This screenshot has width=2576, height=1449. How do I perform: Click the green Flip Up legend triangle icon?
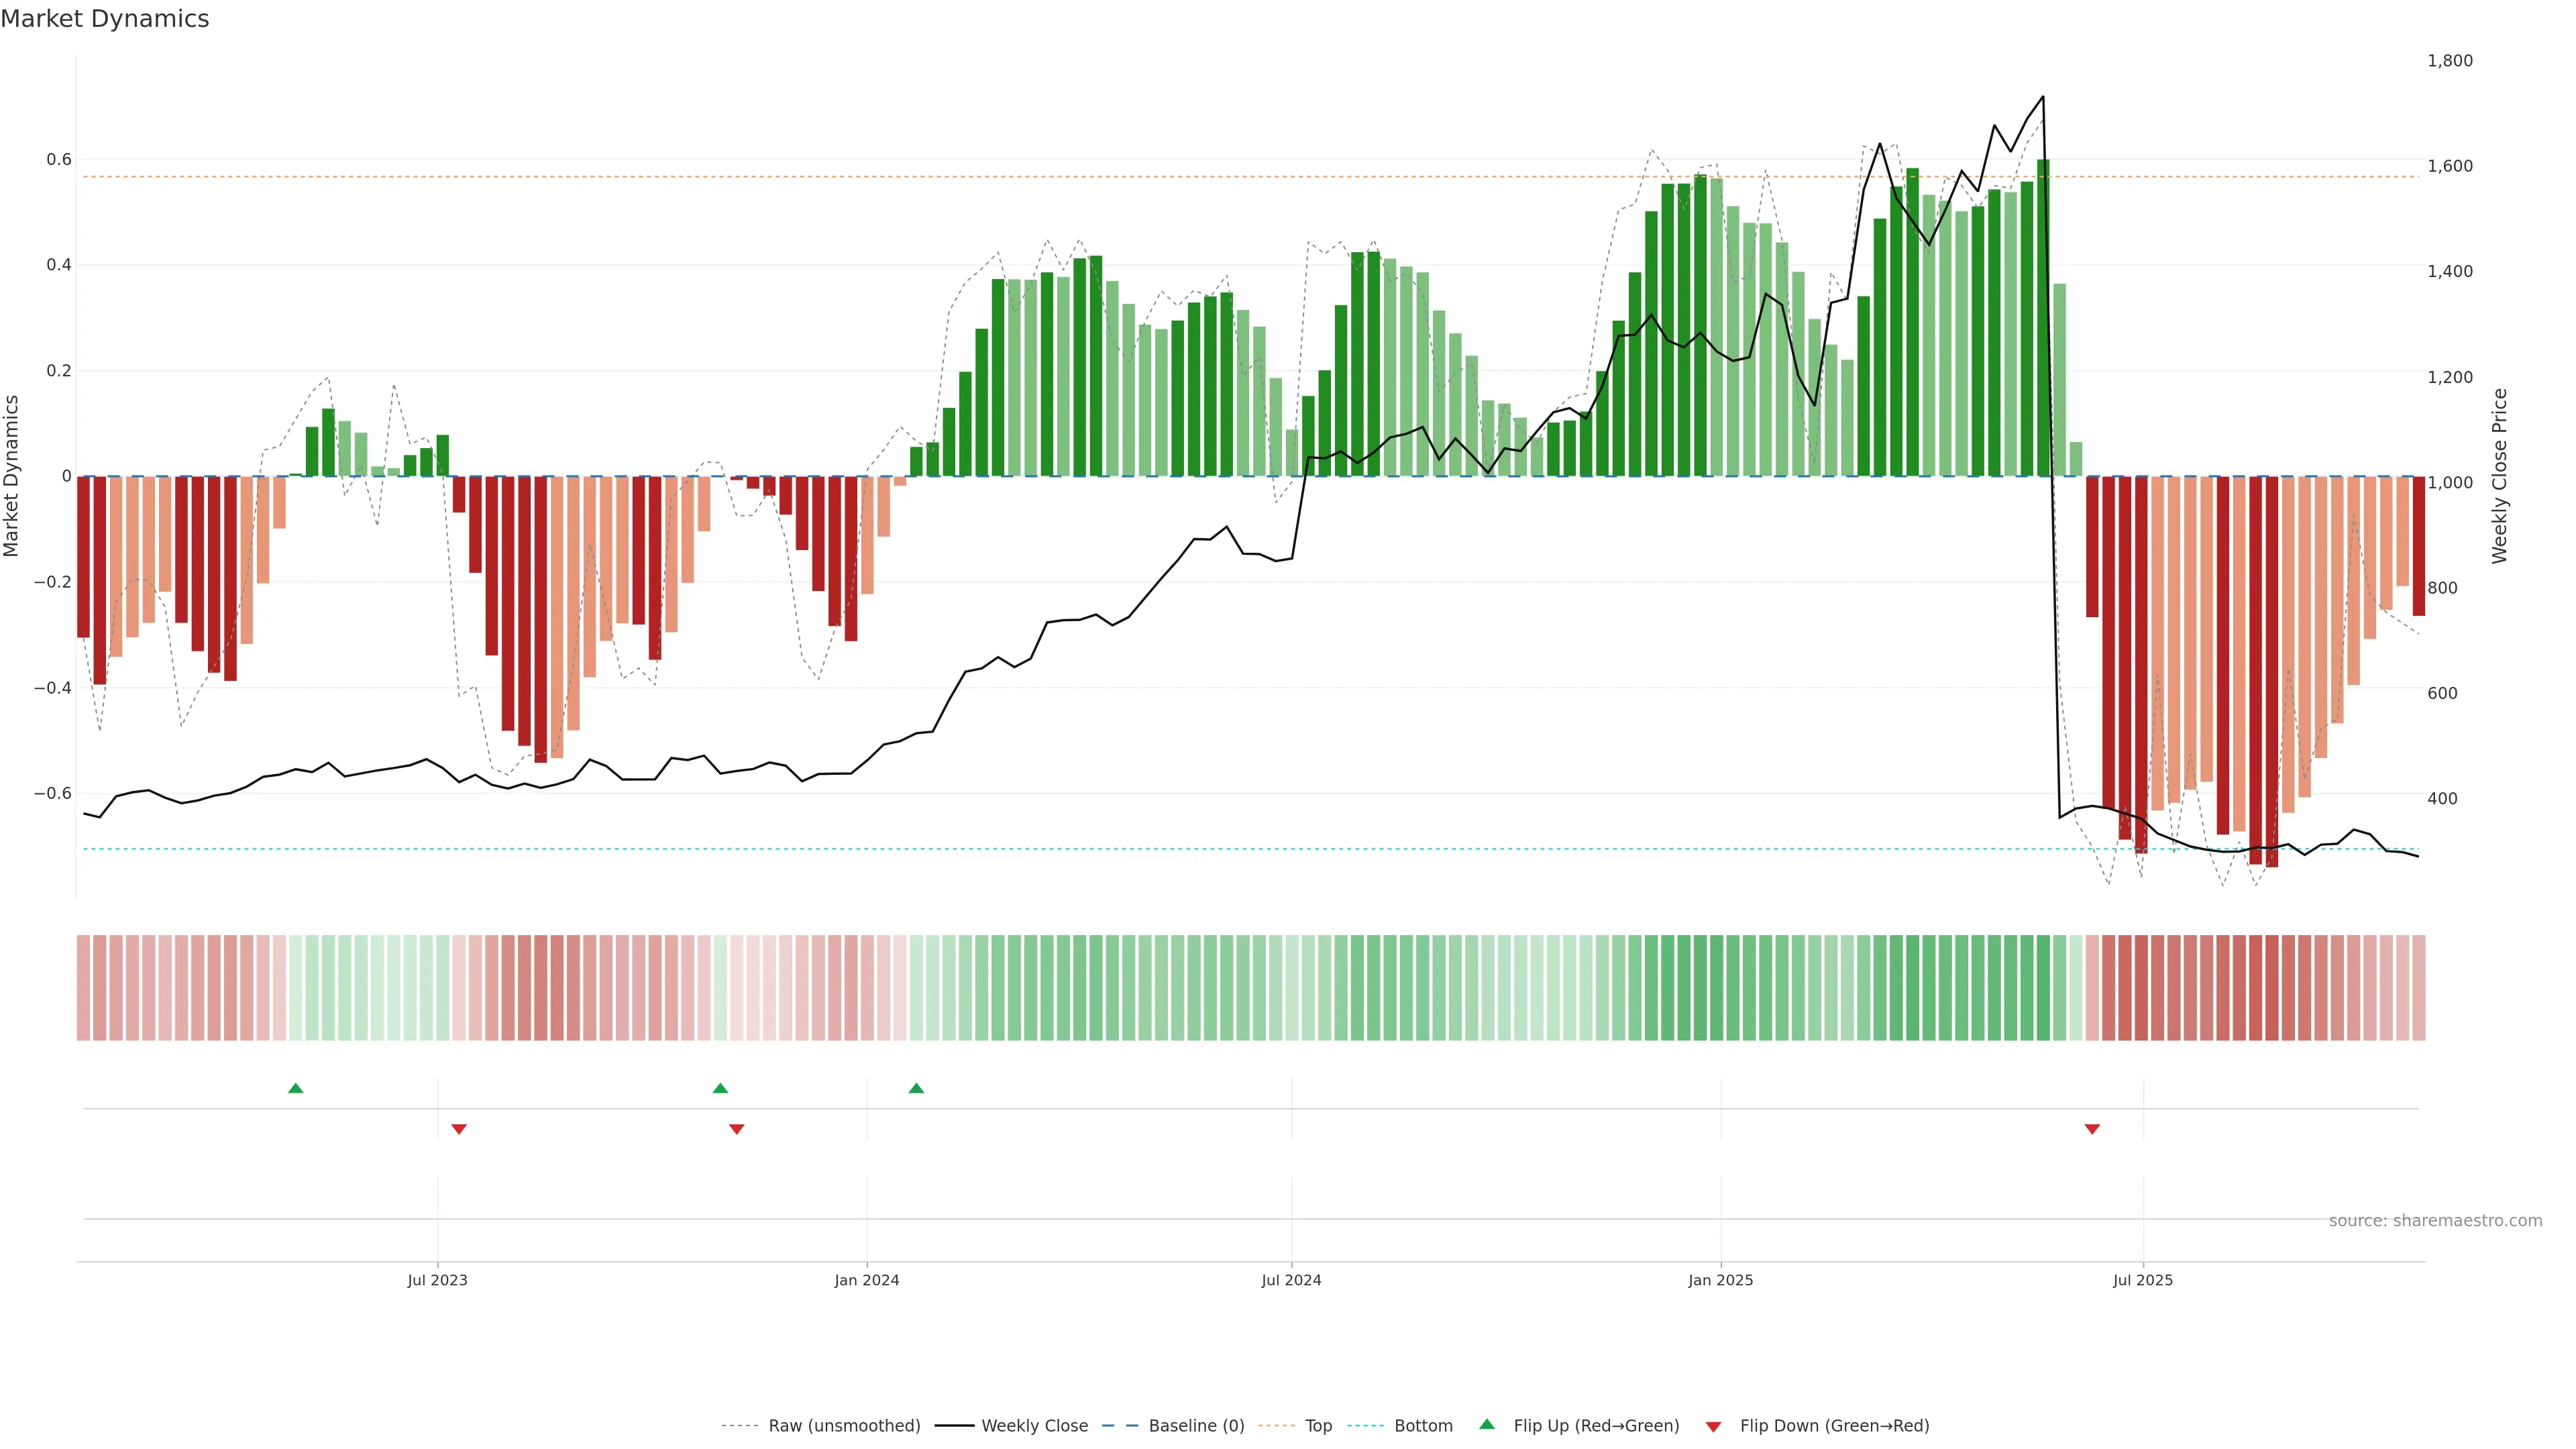(x=1487, y=1424)
